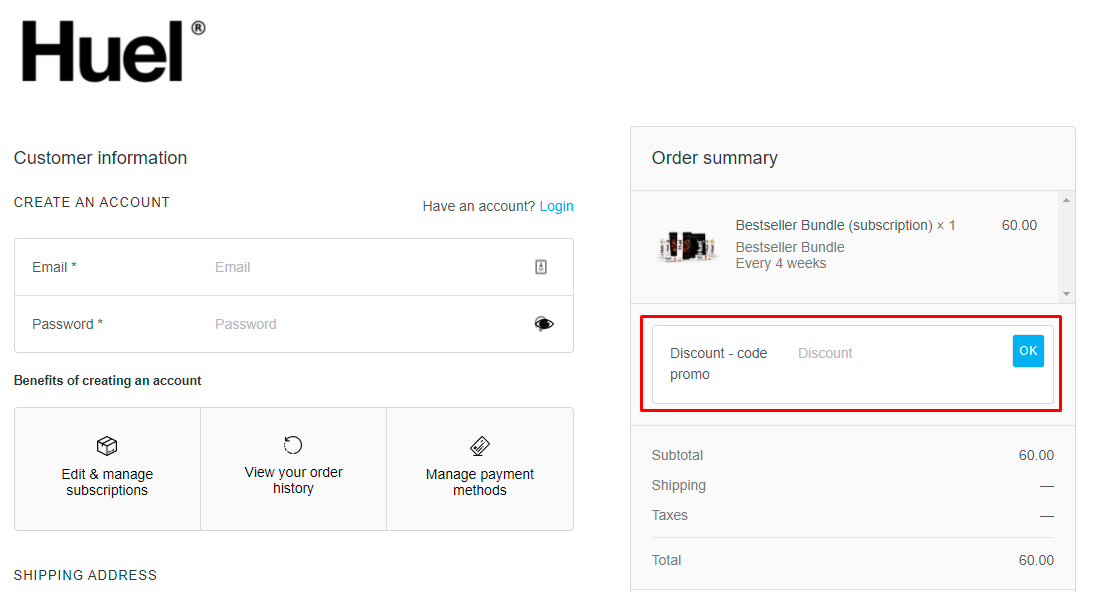Click the Edit & manage subscriptions box icon
The image size is (1109, 592).
tap(107, 446)
